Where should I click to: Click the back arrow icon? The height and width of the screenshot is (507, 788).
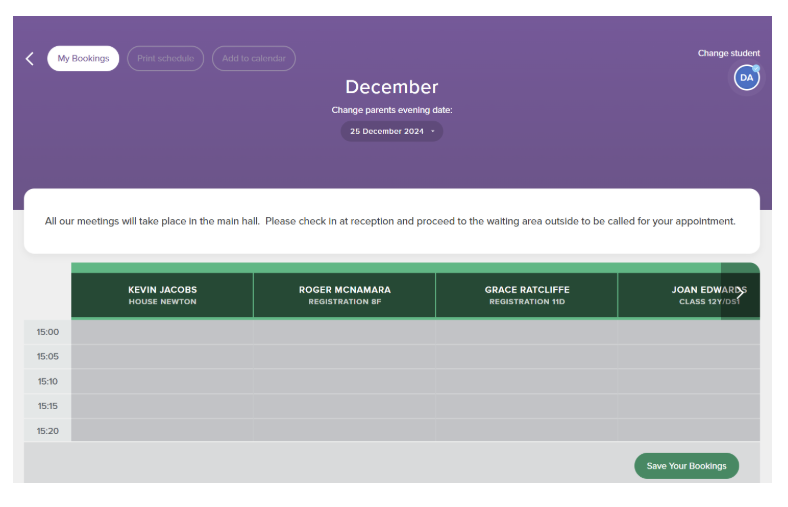point(29,59)
